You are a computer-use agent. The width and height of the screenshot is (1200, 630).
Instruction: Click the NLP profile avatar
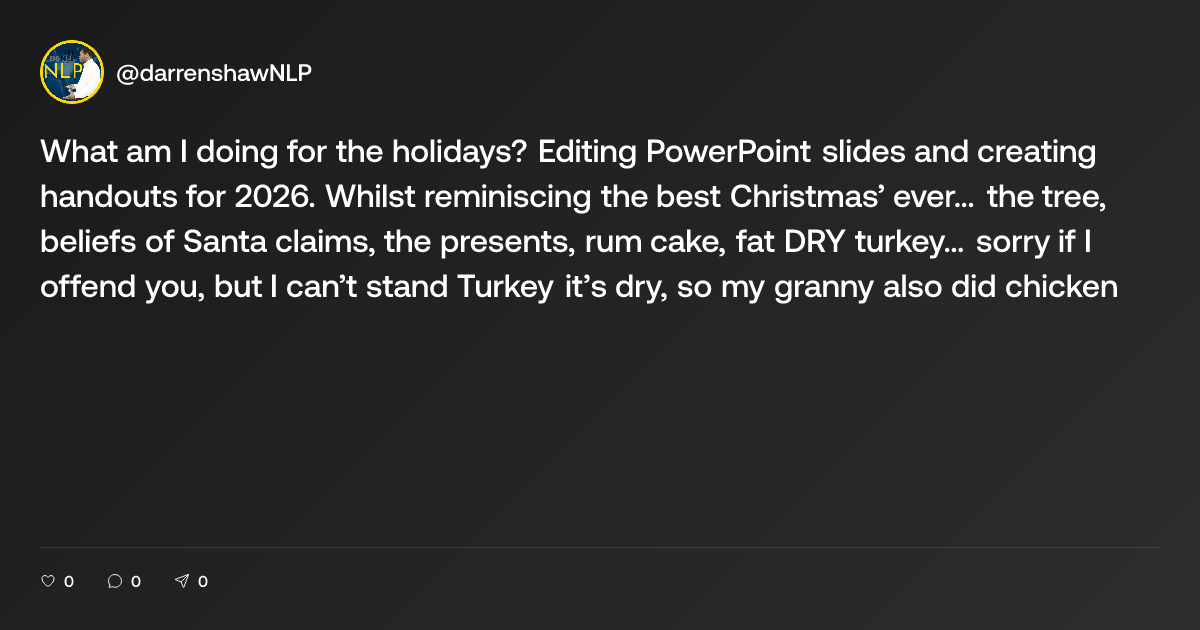click(x=72, y=72)
